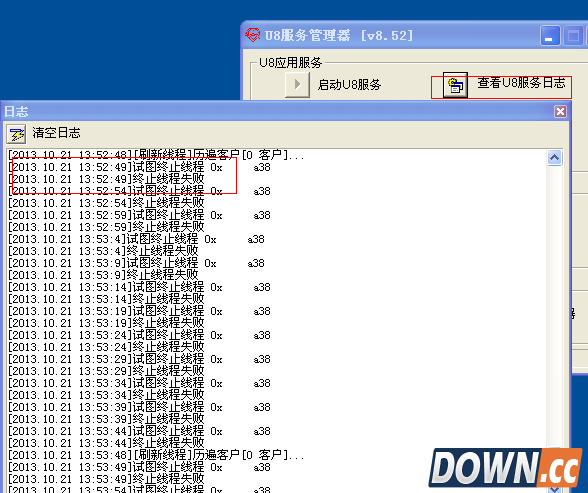
Task: Select log line 13:53:44 试图终止线程
Action: [x=139, y=431]
